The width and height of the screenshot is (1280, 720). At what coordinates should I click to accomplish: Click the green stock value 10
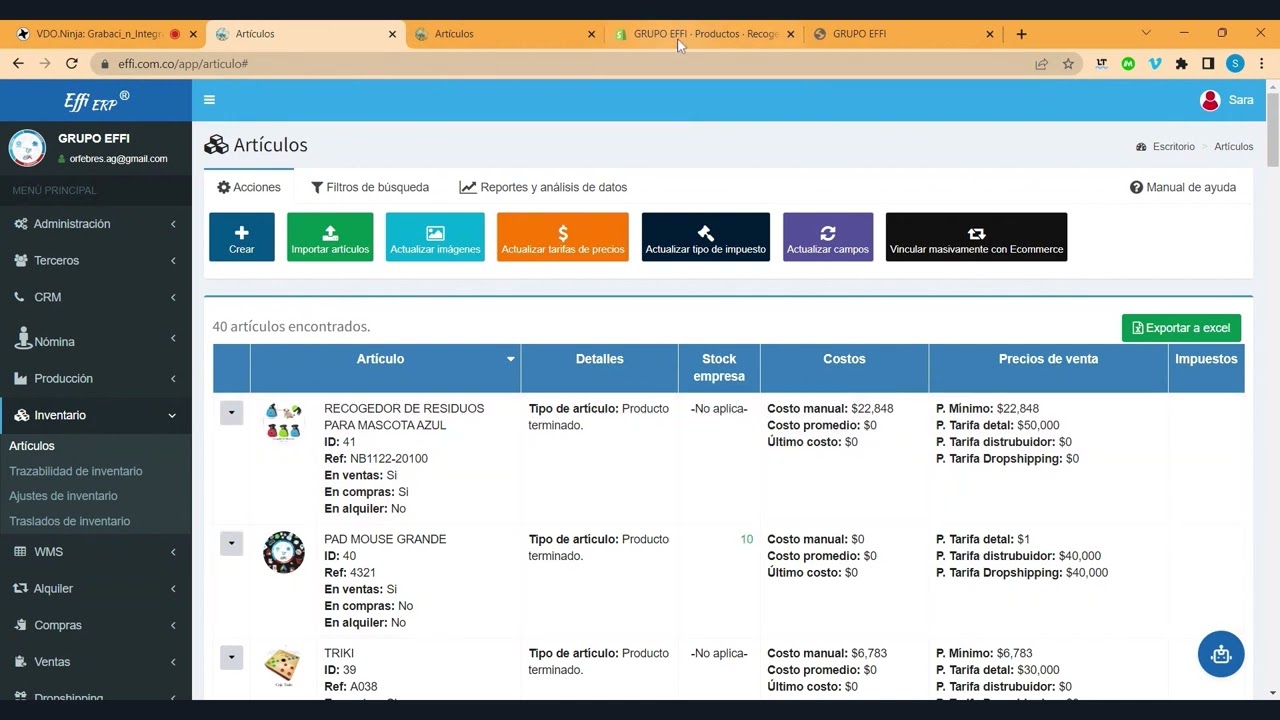[746, 539]
